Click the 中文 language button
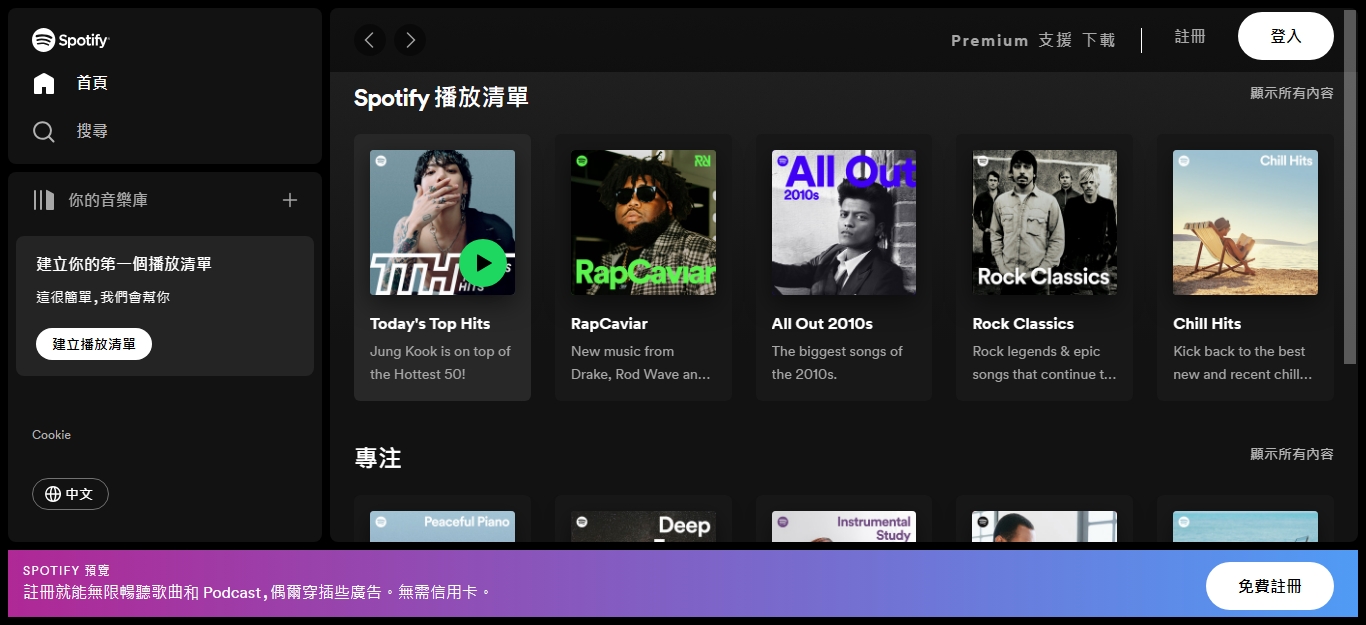The height and width of the screenshot is (625, 1366). pyautogui.click(x=70, y=494)
